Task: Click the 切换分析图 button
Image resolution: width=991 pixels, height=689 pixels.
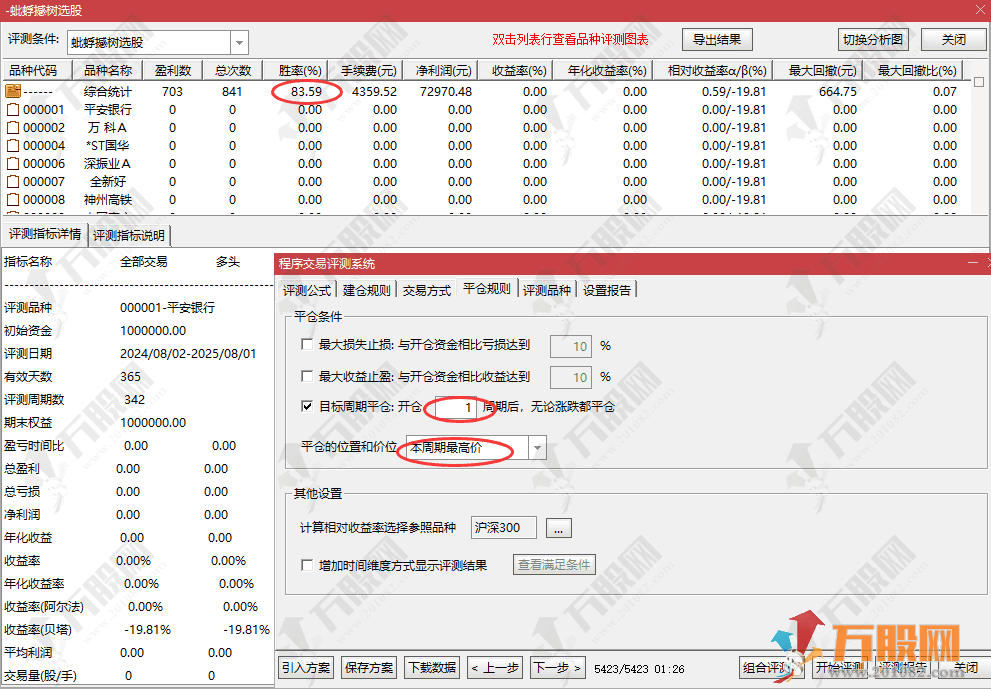Action: coord(873,40)
